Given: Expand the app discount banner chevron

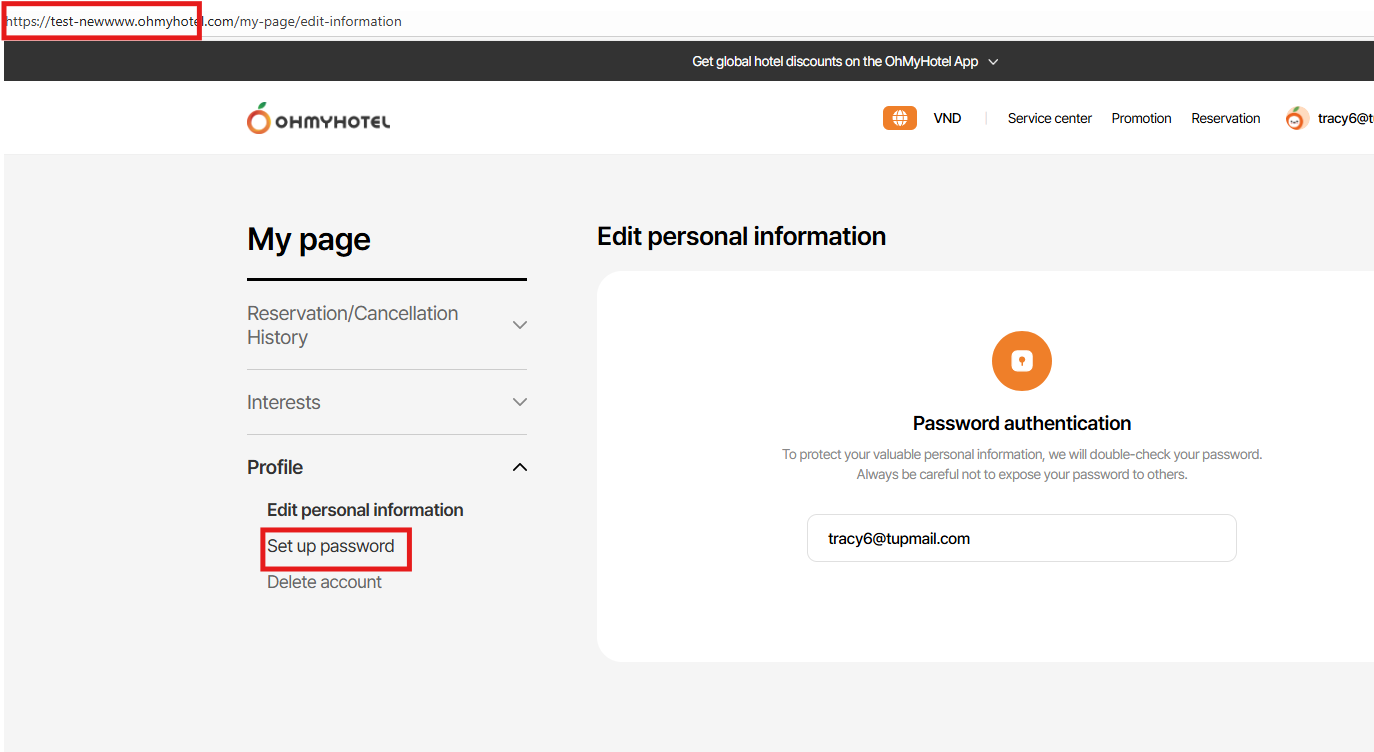Looking at the screenshot, I should click(x=993, y=62).
